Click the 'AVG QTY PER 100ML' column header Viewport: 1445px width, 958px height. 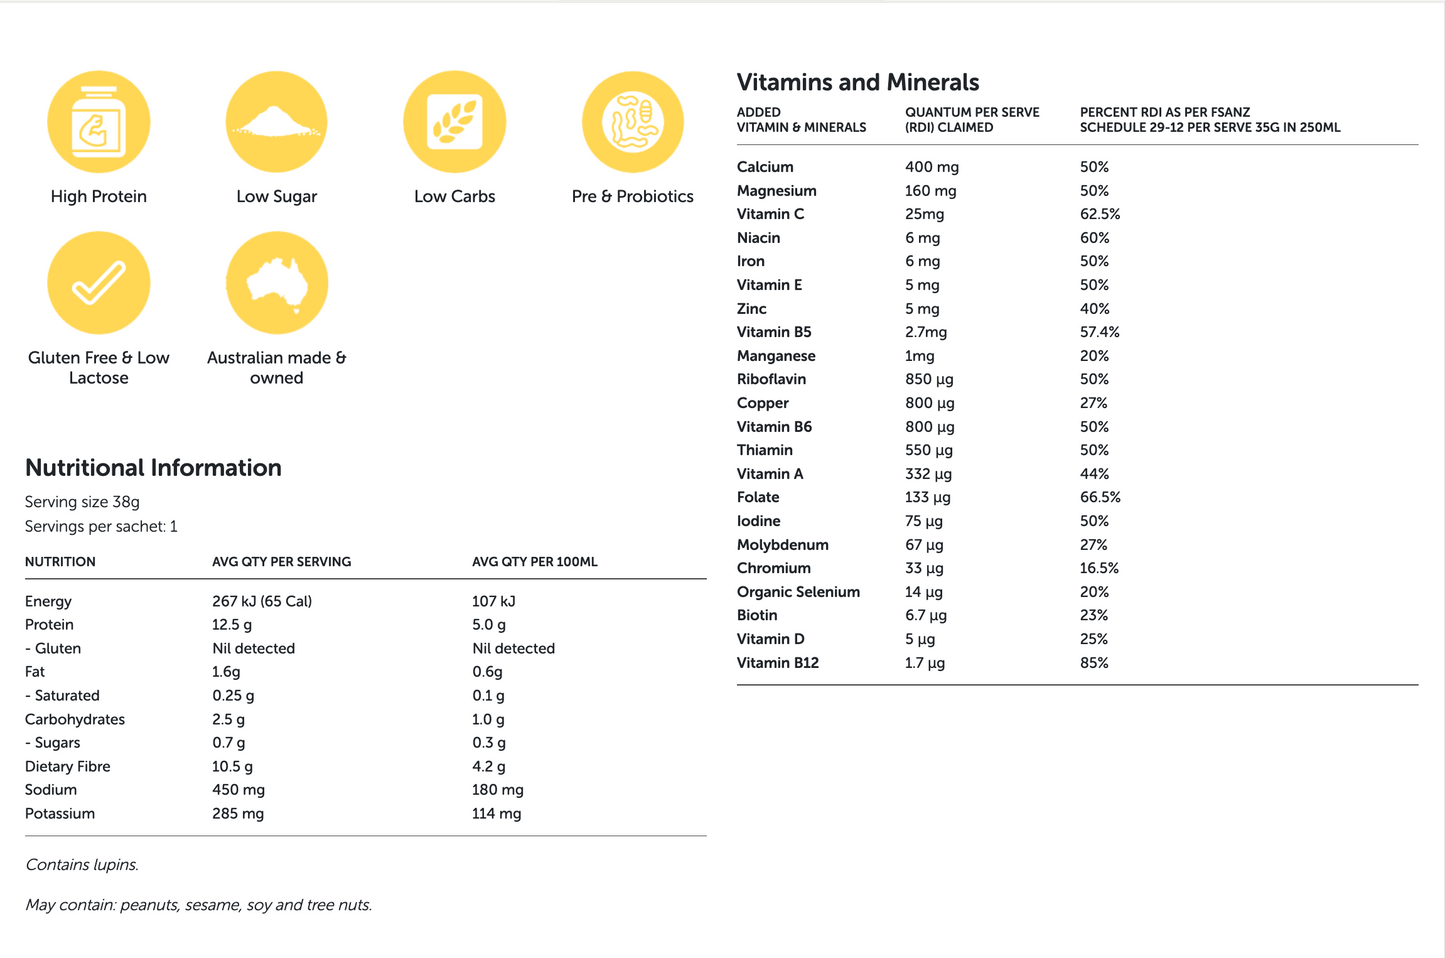coord(534,562)
